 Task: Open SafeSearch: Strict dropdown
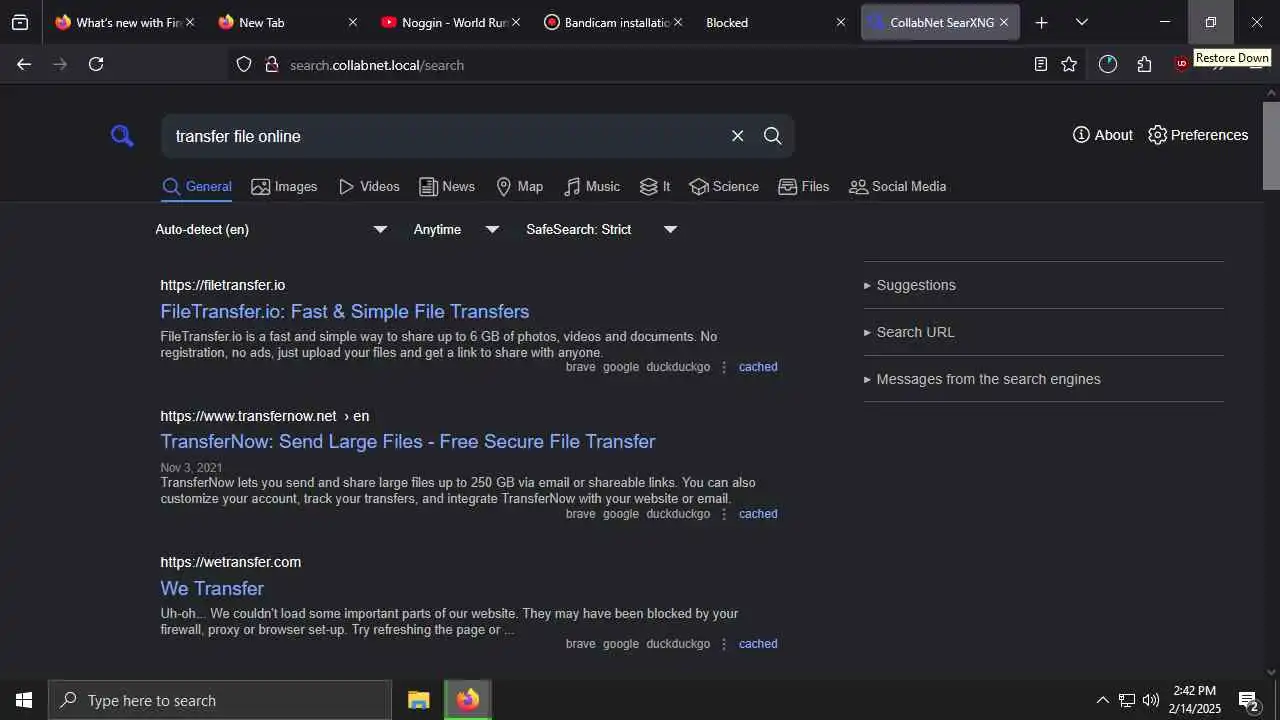pyautogui.click(x=602, y=229)
